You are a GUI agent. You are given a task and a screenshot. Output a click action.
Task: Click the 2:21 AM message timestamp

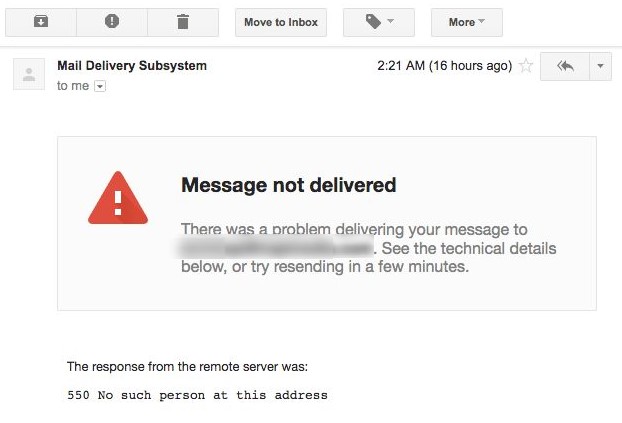(445, 65)
